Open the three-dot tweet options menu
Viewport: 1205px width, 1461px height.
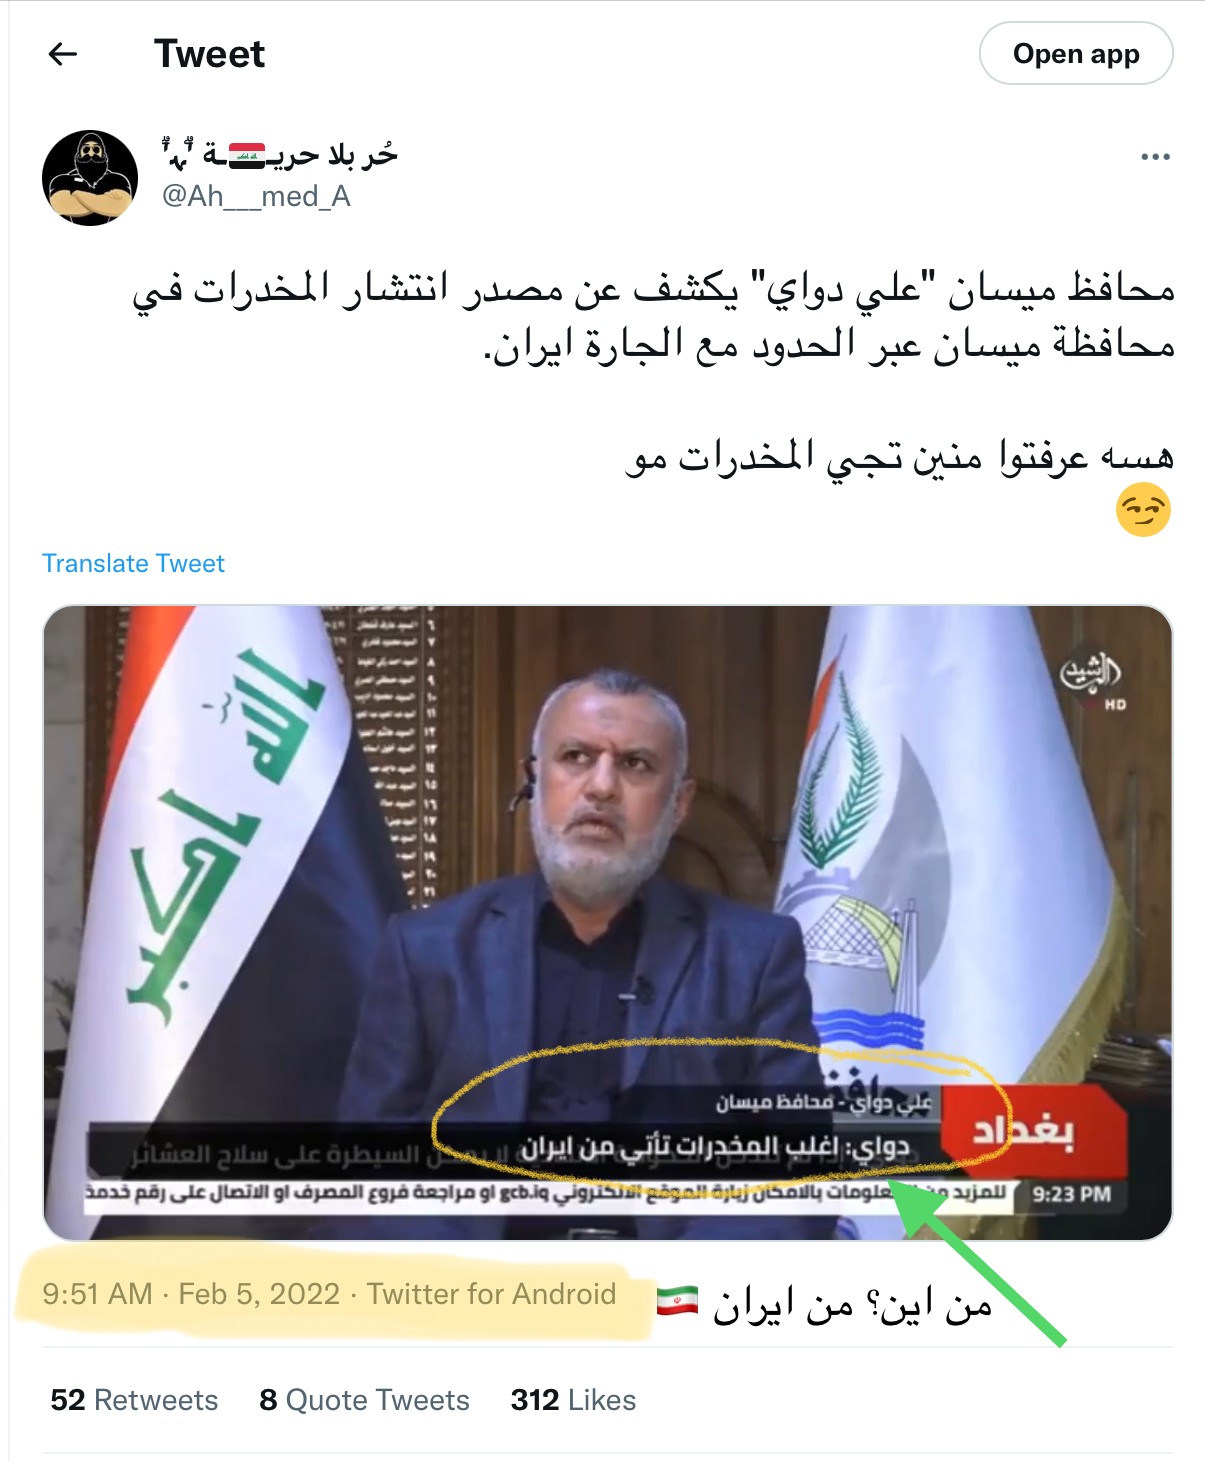click(x=1155, y=157)
